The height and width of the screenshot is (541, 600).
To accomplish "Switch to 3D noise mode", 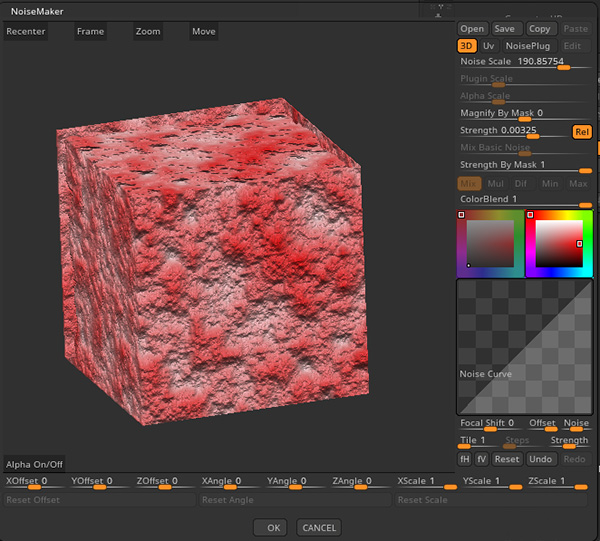I will pos(467,46).
